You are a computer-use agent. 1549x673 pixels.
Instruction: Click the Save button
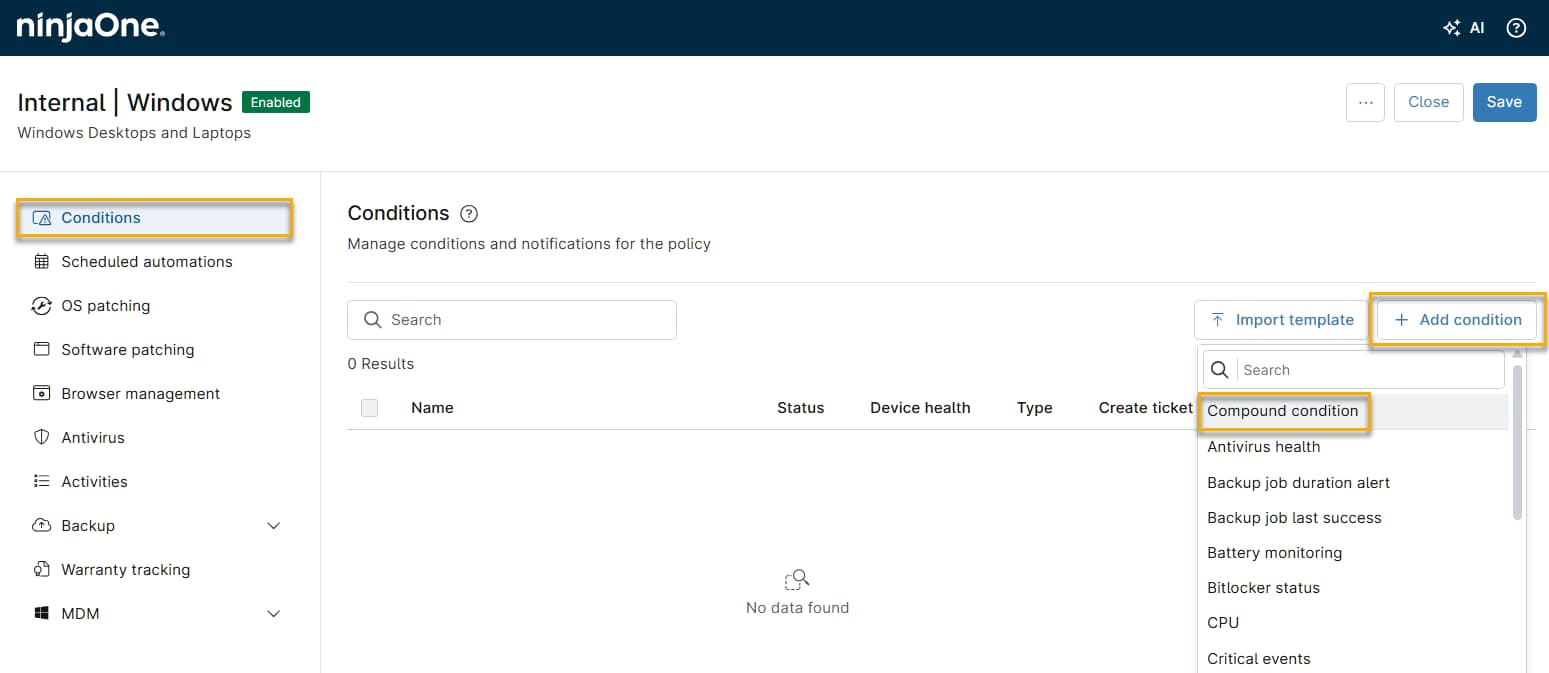[1504, 102]
